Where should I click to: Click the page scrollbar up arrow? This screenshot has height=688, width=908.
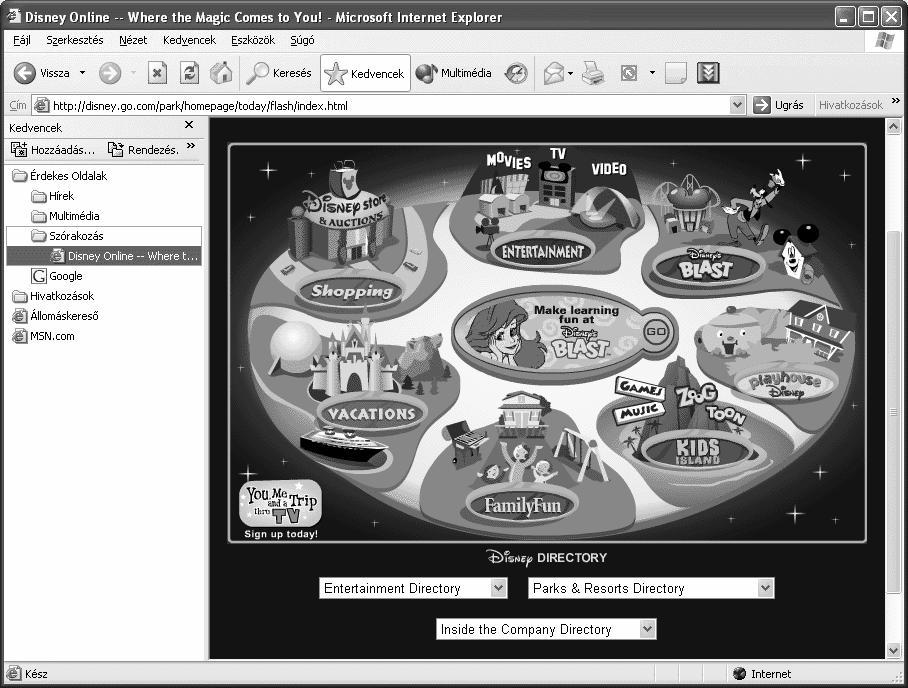click(x=893, y=126)
